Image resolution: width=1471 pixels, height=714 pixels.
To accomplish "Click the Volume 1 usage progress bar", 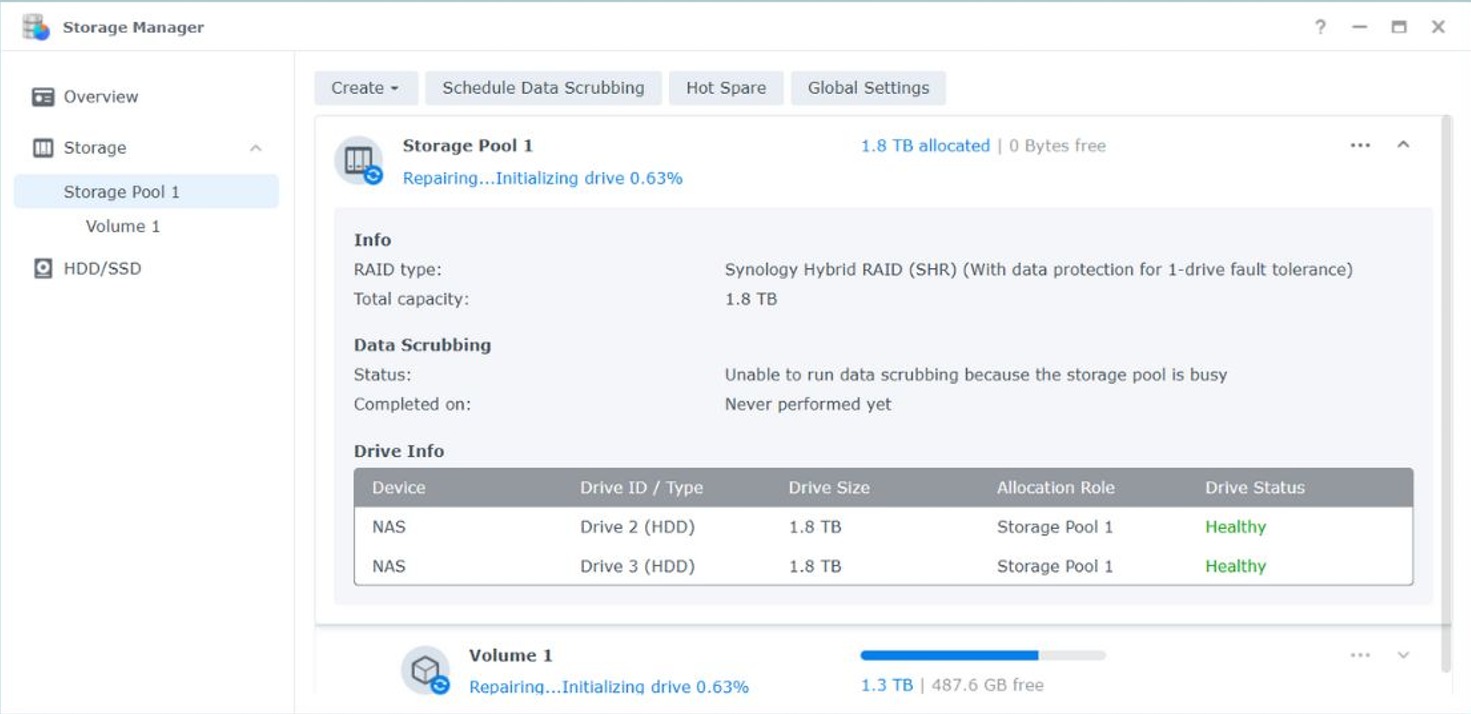I will (983, 656).
